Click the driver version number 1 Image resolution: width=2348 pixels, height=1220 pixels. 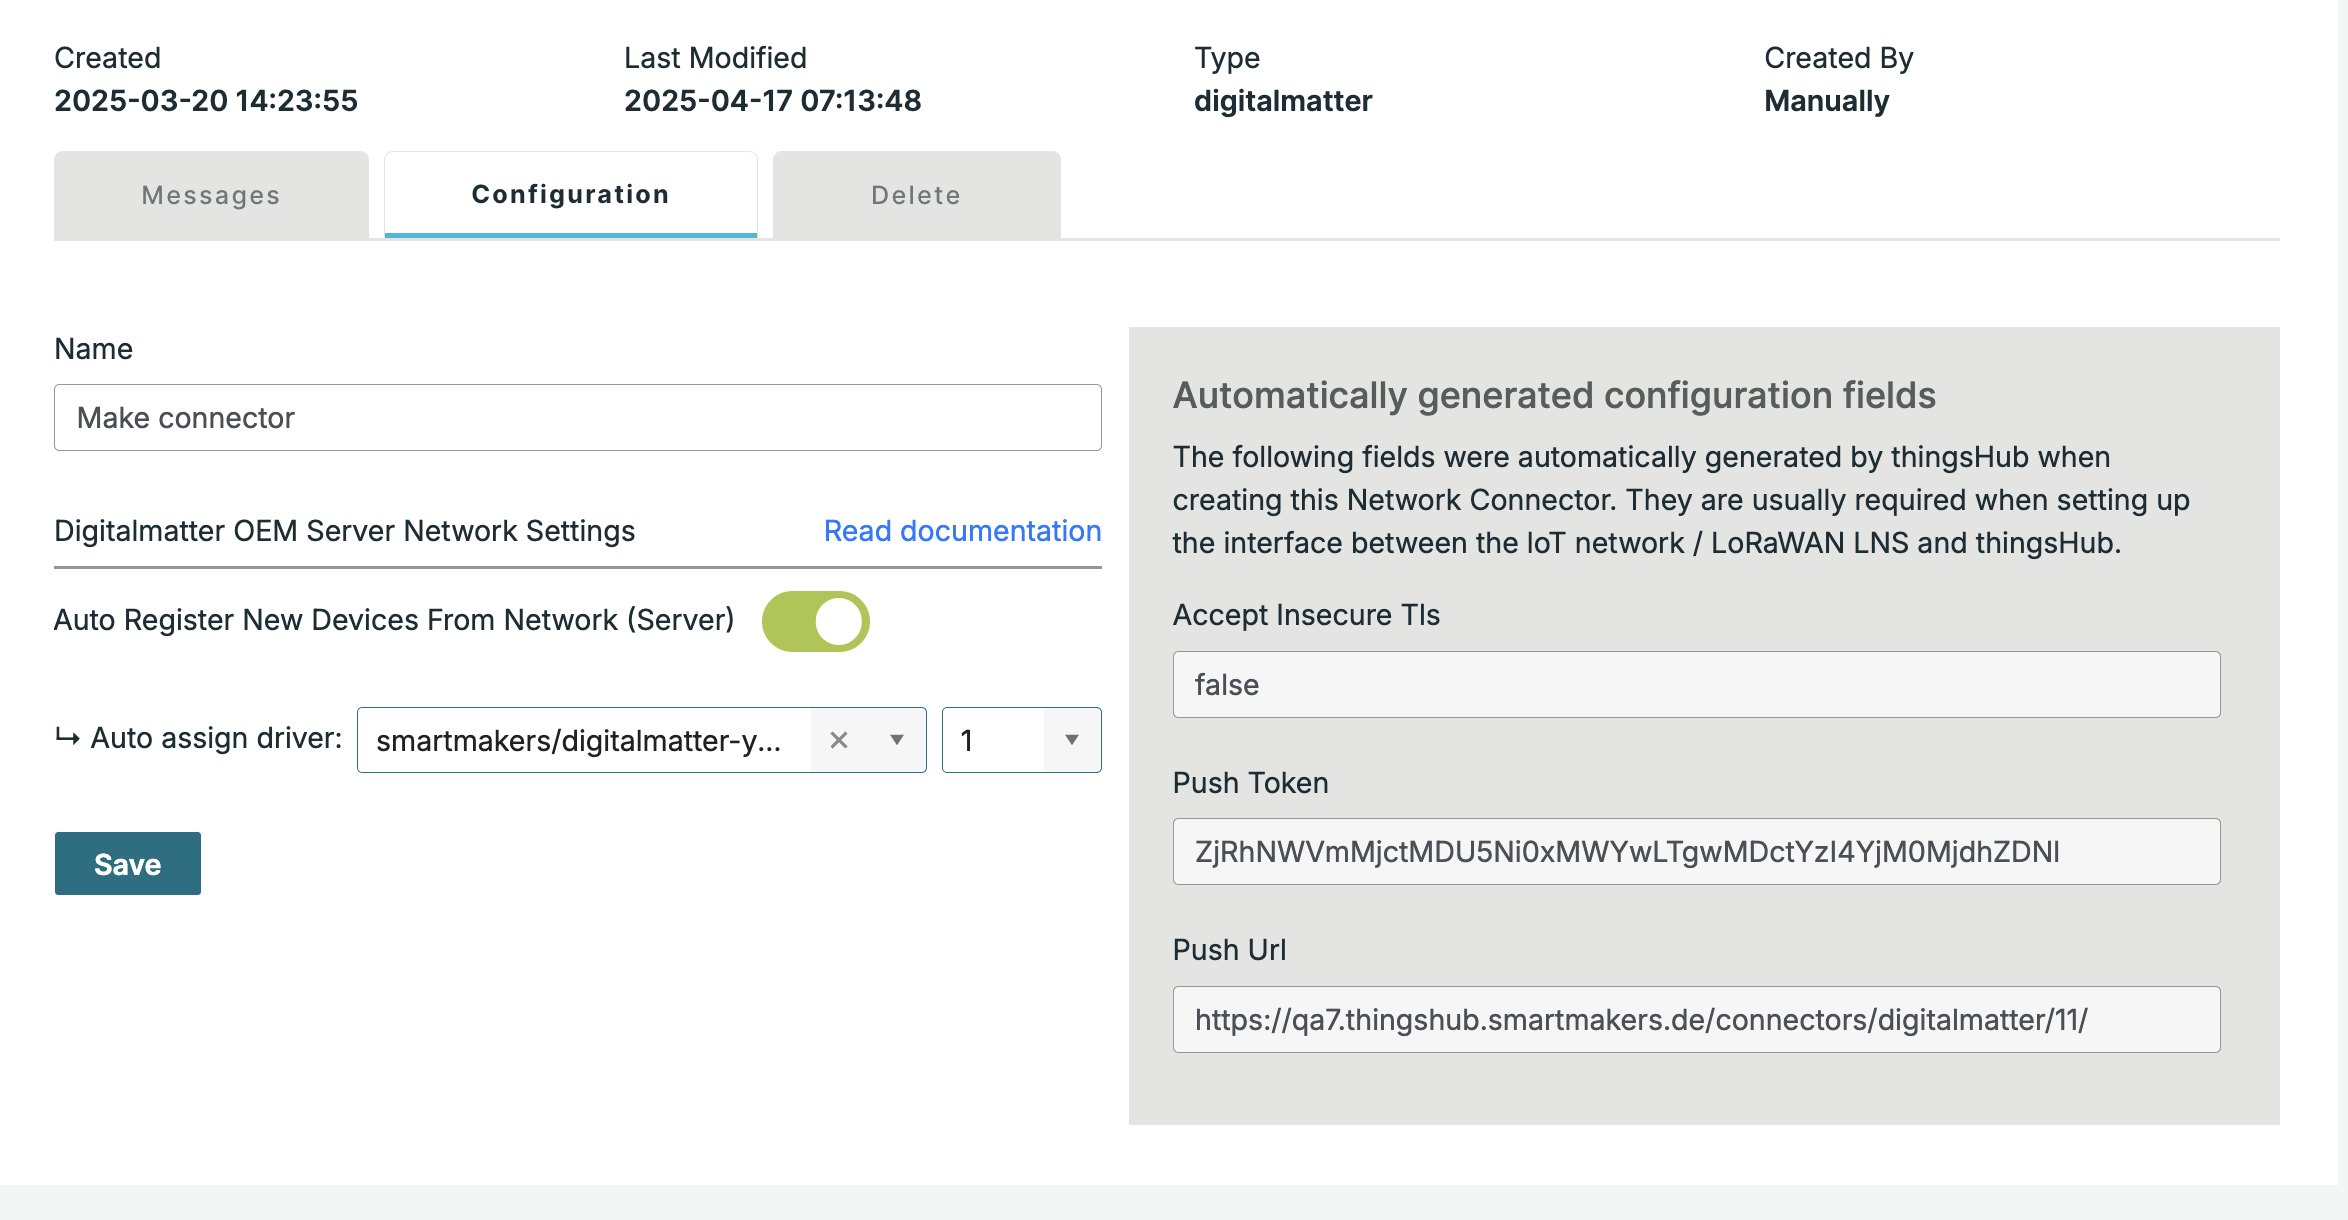coord(968,740)
